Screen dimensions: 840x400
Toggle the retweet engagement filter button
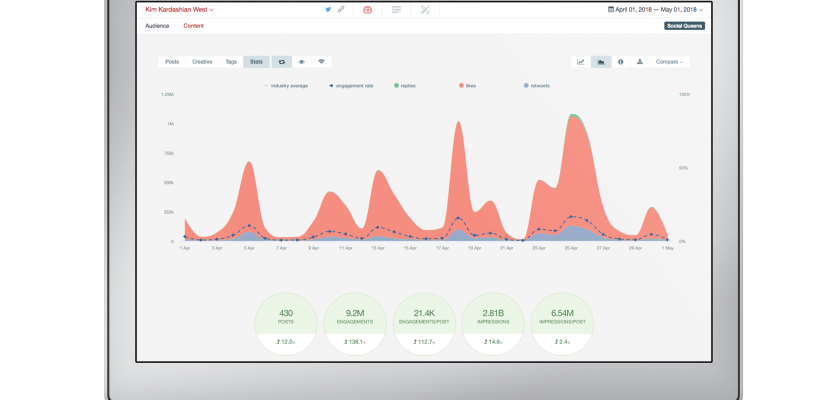[x=282, y=62]
